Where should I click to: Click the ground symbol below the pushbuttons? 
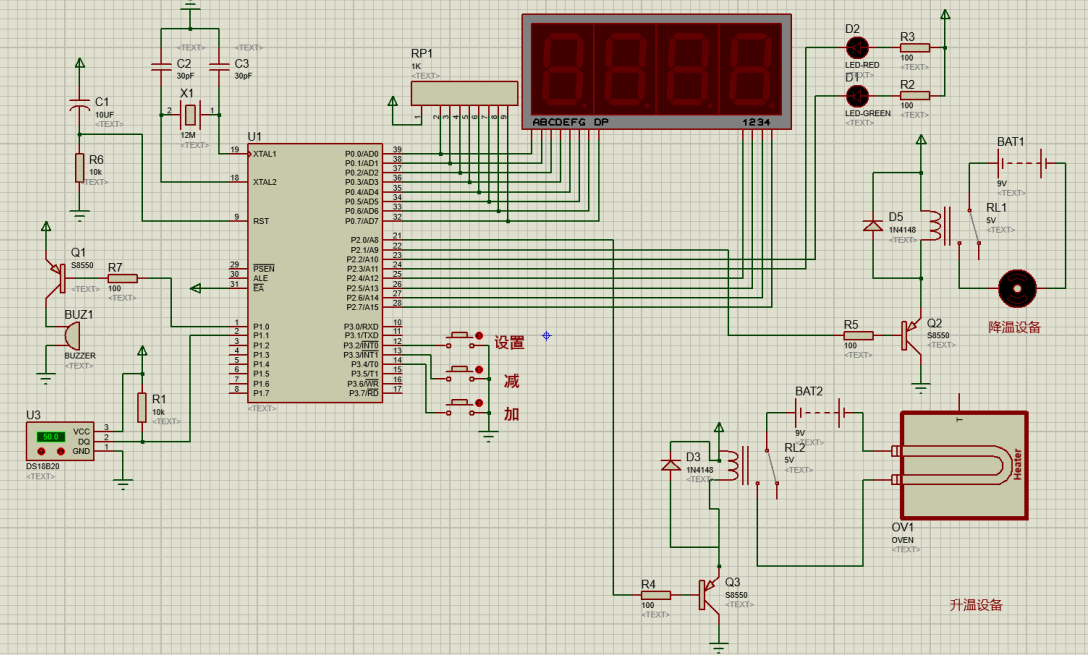tap(489, 437)
